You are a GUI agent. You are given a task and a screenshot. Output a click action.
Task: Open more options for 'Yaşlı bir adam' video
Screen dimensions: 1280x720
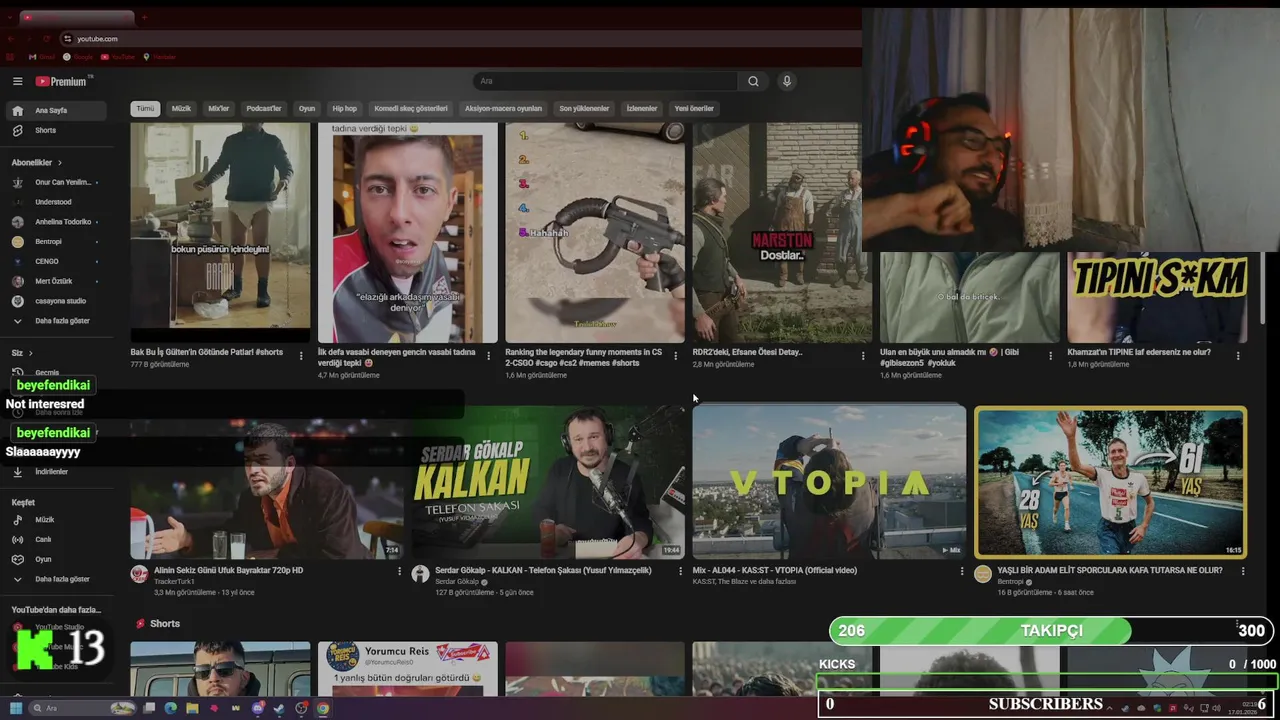pos(1243,572)
